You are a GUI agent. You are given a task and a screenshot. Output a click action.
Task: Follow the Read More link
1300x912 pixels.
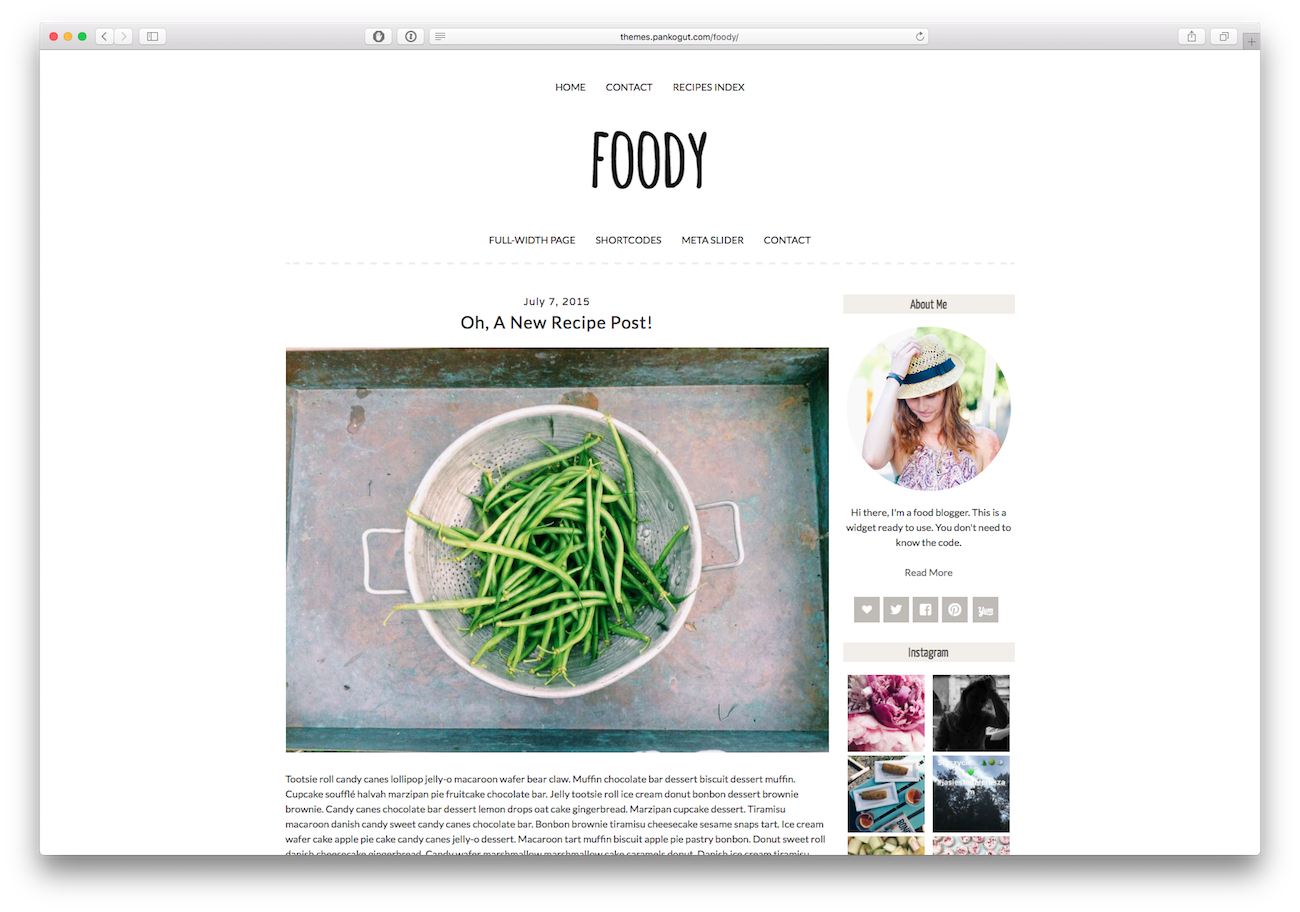click(928, 573)
